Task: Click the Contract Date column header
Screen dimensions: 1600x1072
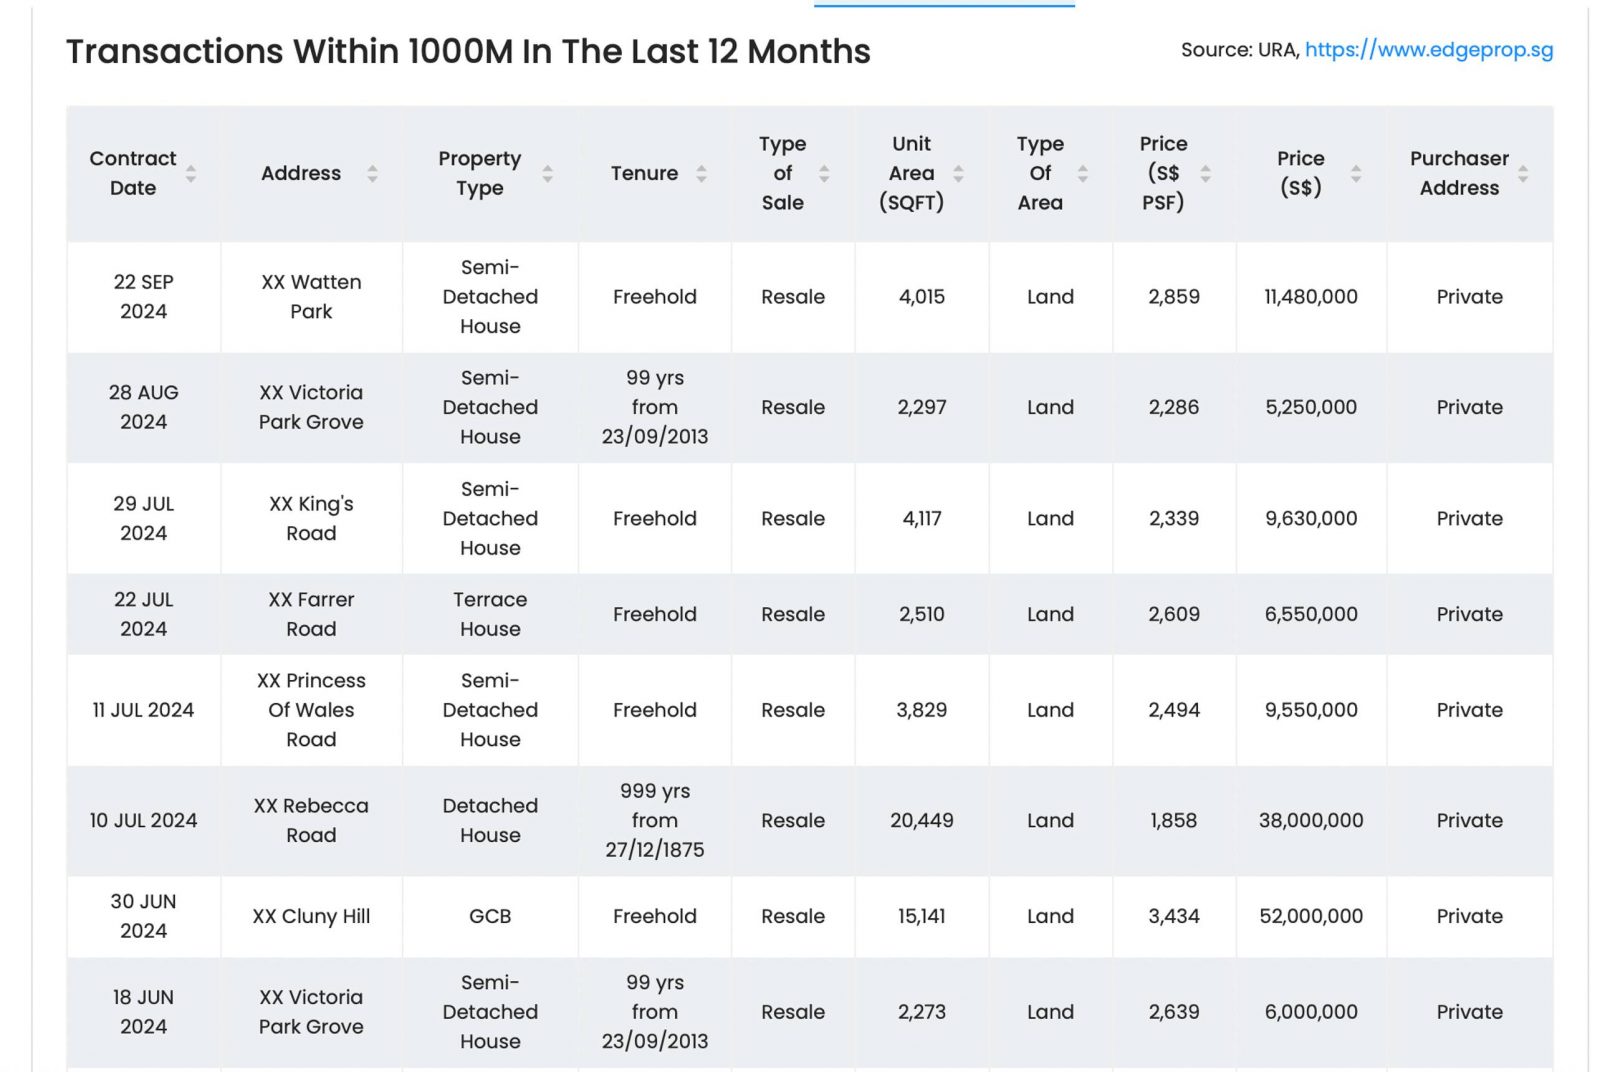Action: tap(133, 173)
